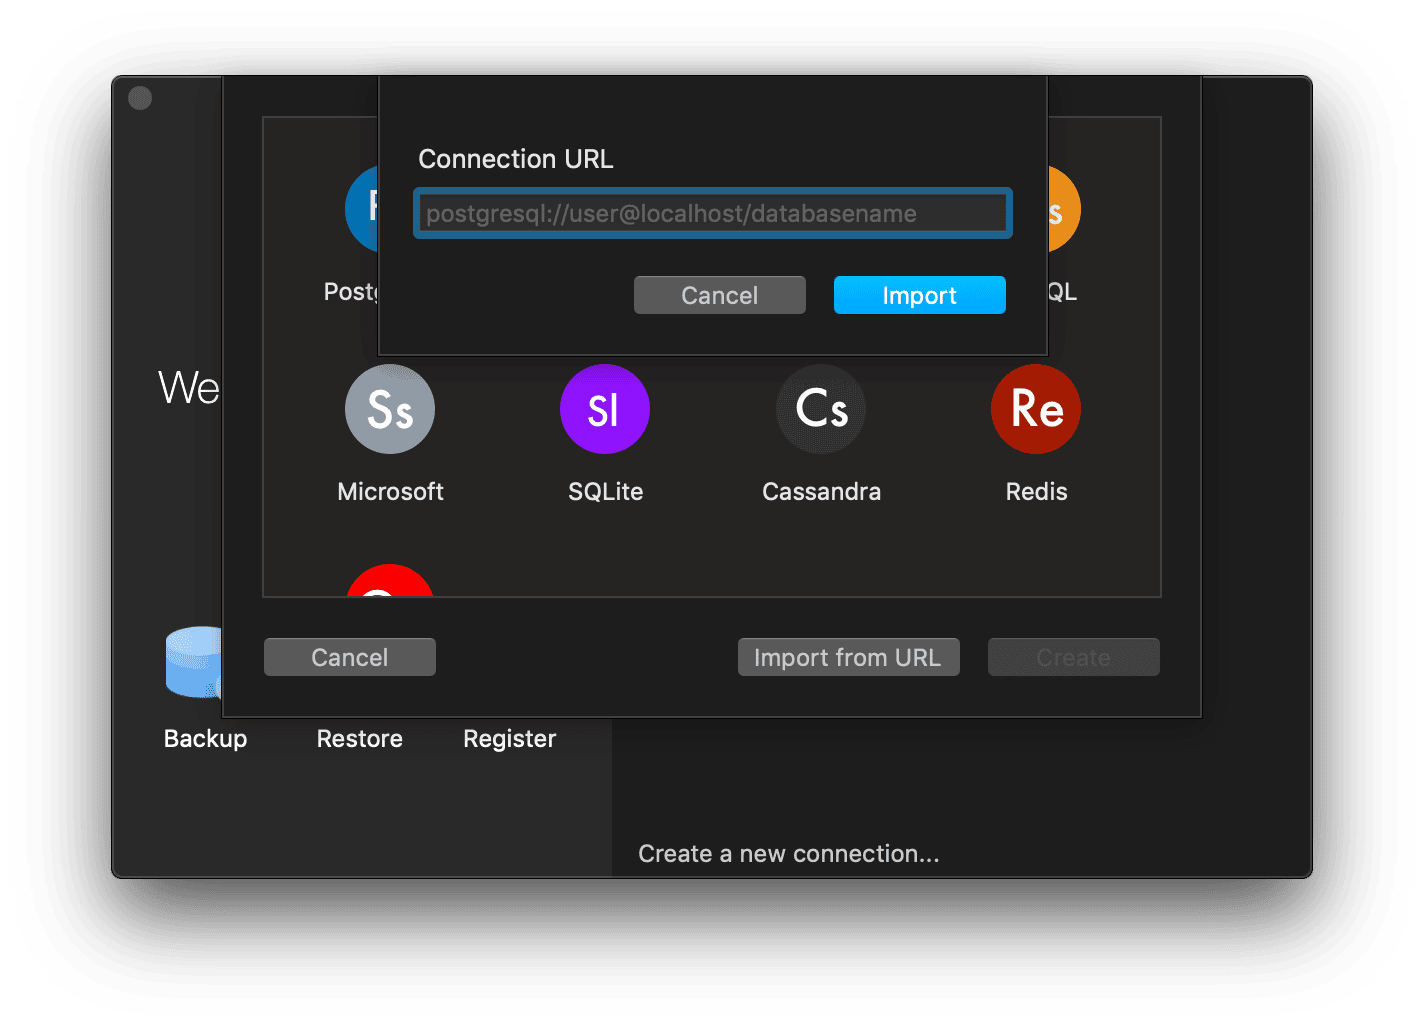Click the Restore label
Viewport: 1424px width, 1026px height.
360,739
